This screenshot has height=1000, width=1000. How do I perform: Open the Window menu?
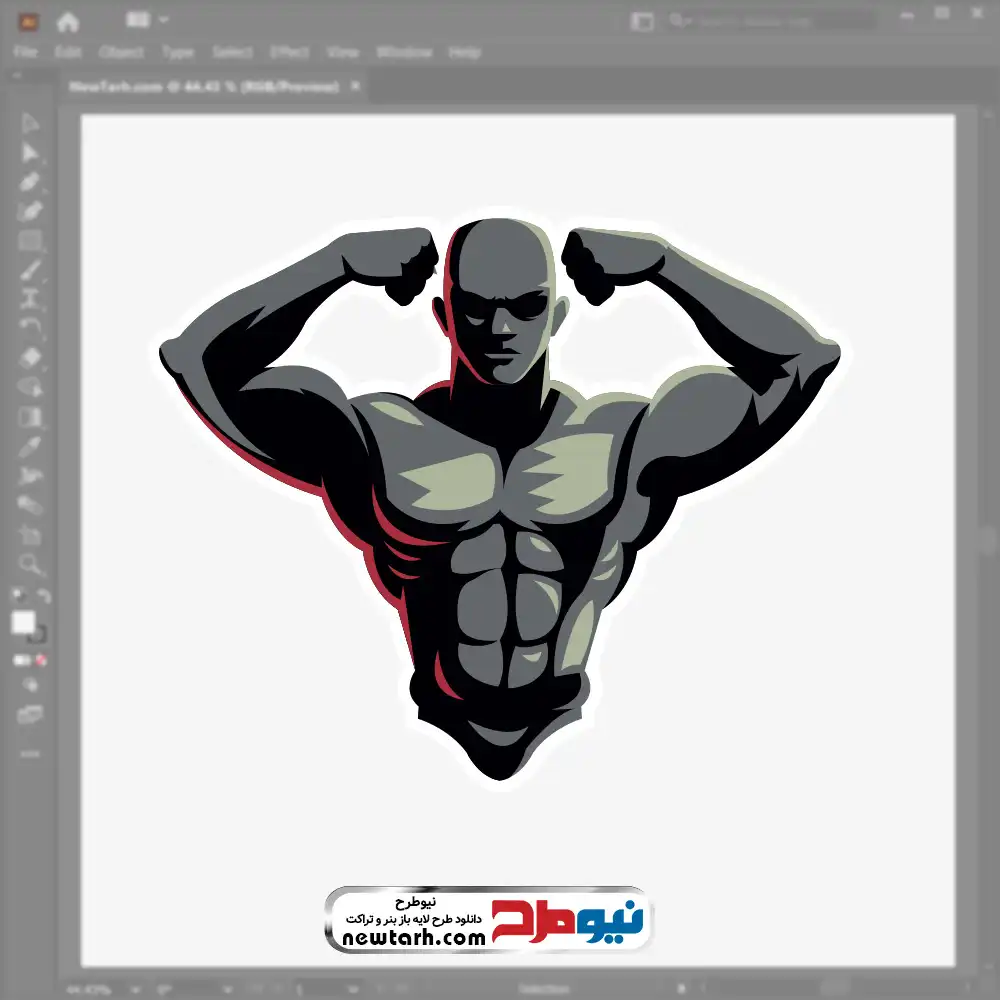tap(404, 52)
